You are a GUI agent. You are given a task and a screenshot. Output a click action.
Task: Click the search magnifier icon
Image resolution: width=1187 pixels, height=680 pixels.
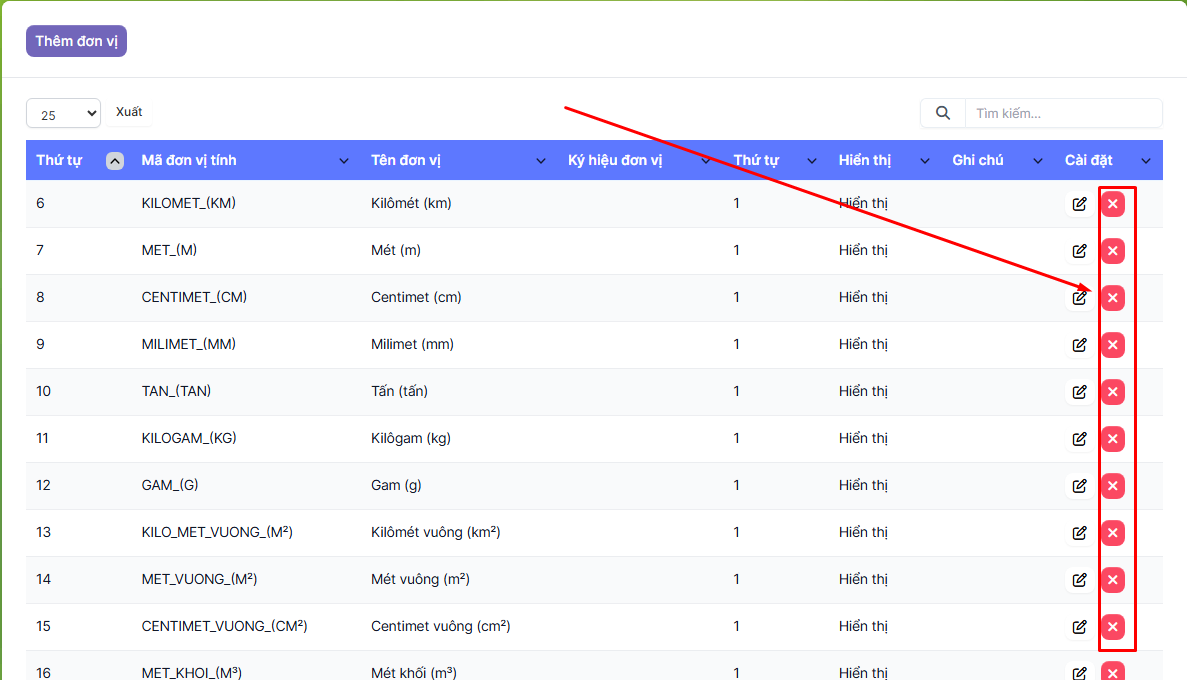point(942,113)
